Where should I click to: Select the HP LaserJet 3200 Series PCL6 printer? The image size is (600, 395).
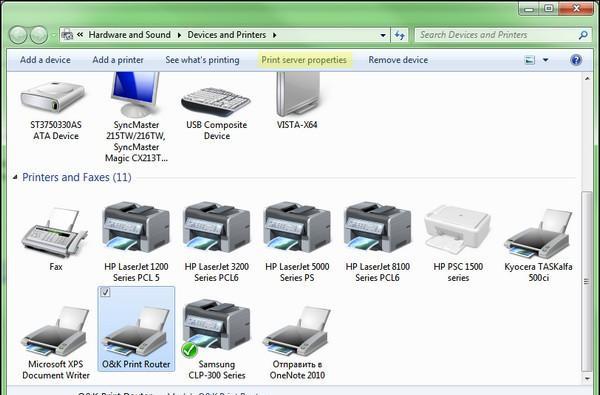[217, 227]
